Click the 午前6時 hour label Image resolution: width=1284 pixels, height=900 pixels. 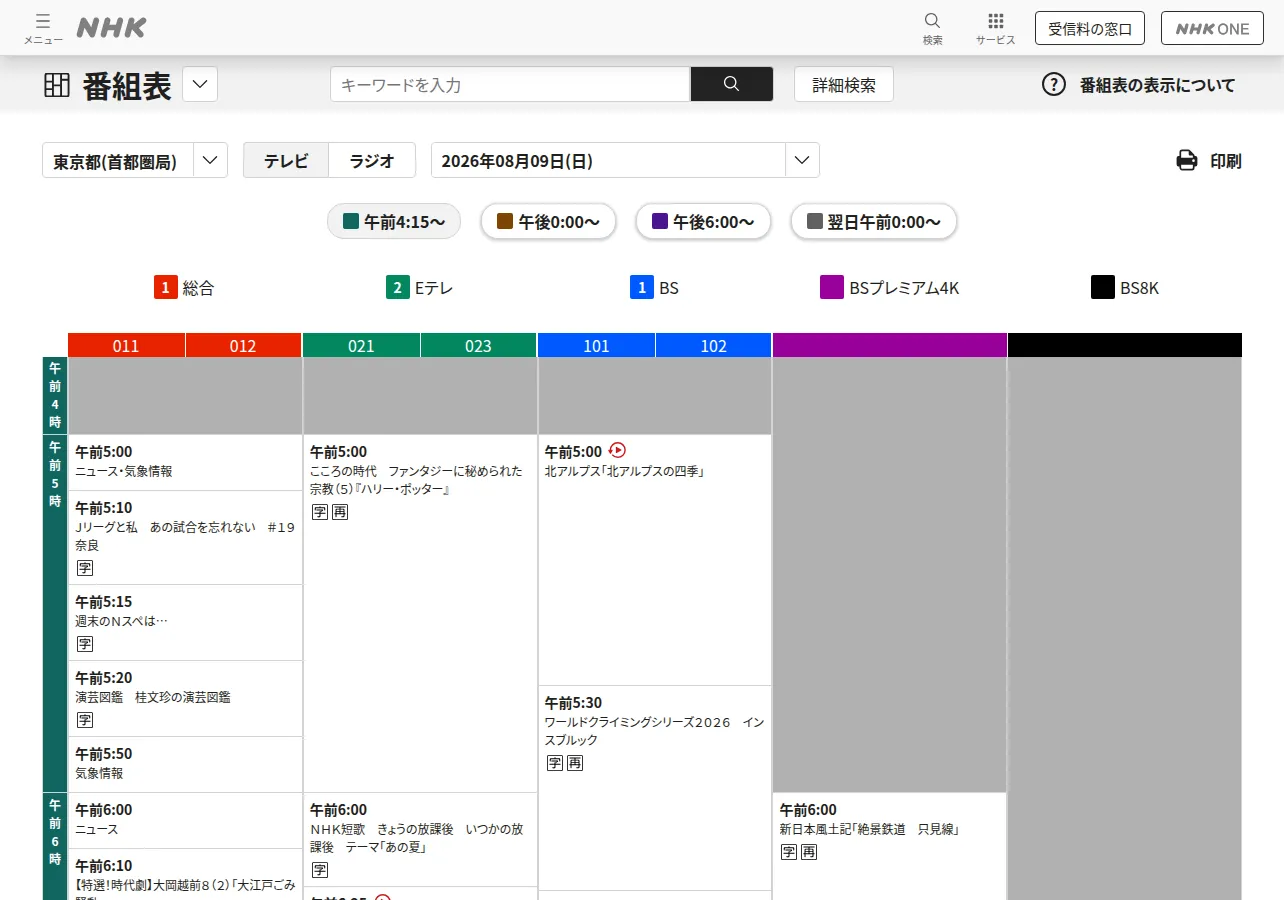[55, 846]
